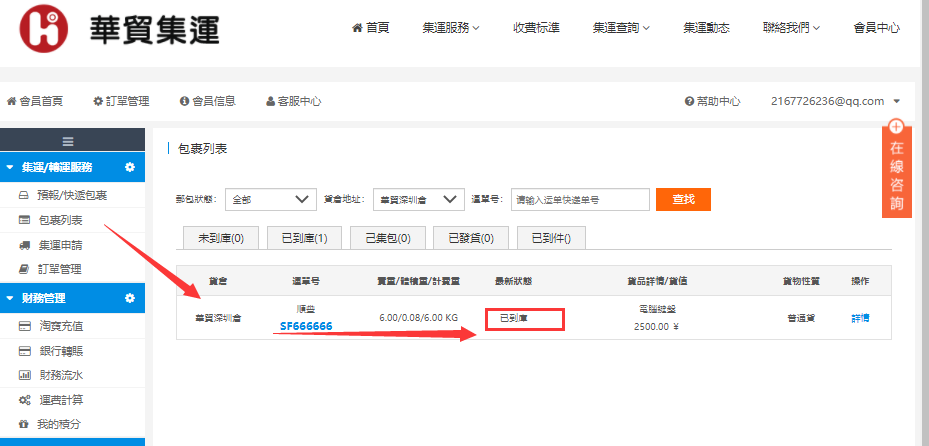Image resolution: width=929 pixels, height=446 pixels.
Task: Switch to 未到庫(0) tab
Action: pos(227,238)
